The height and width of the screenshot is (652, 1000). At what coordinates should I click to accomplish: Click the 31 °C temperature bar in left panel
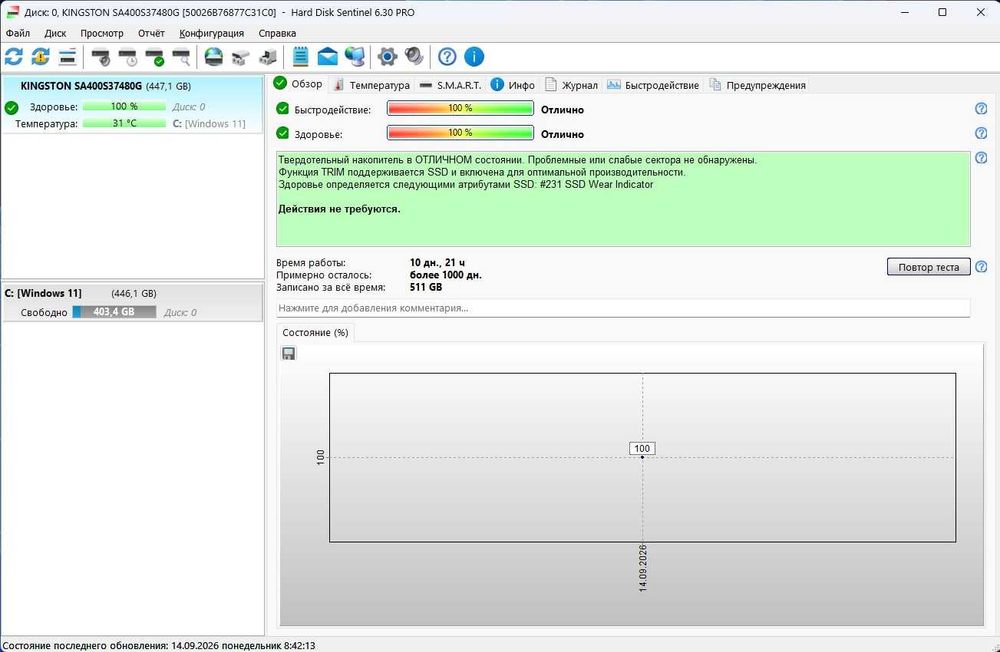pyautogui.click(x=124, y=123)
